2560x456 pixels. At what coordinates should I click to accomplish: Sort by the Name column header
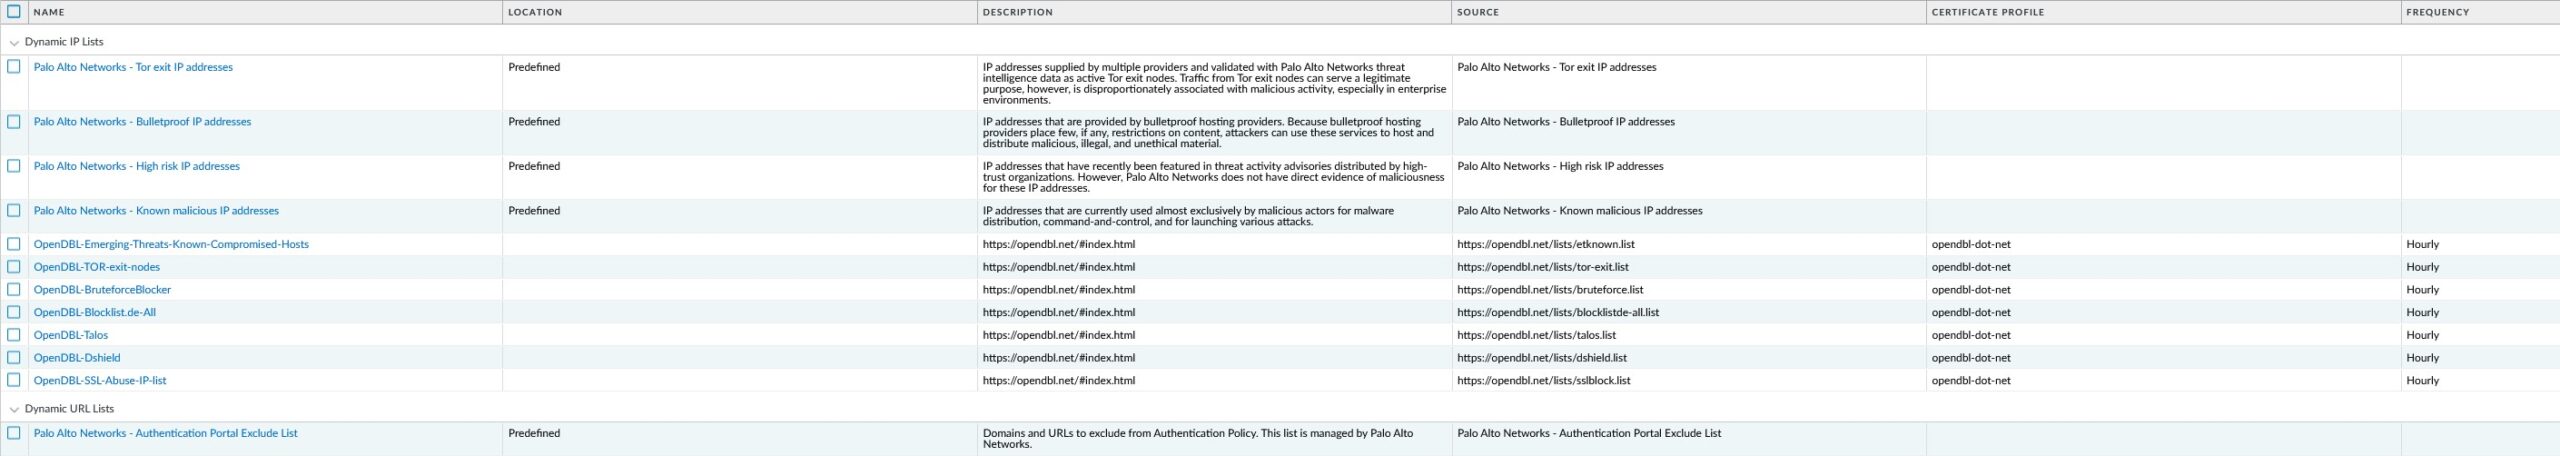tap(49, 12)
